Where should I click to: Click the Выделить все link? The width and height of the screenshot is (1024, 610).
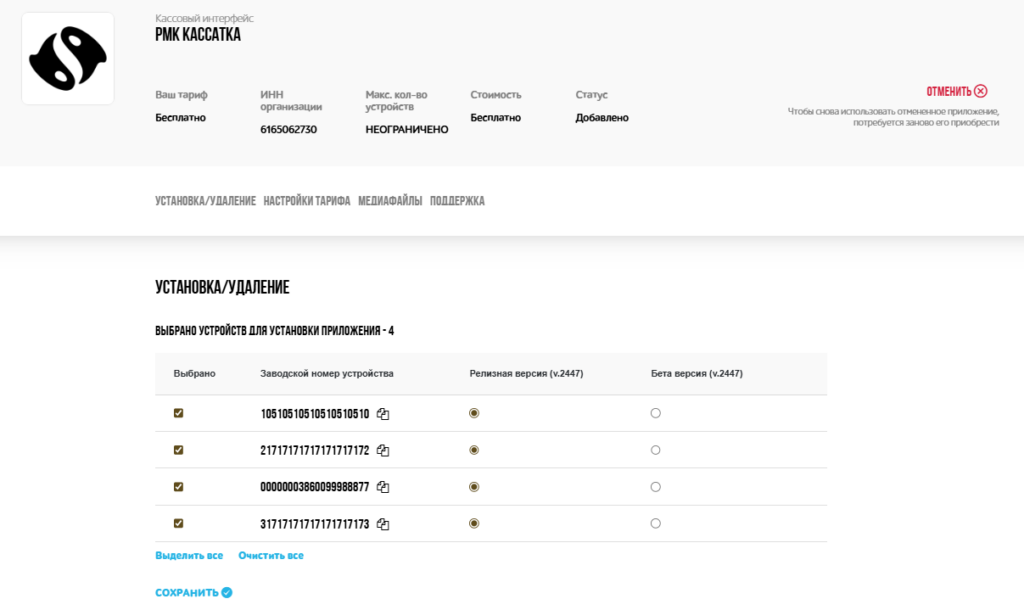tap(189, 556)
